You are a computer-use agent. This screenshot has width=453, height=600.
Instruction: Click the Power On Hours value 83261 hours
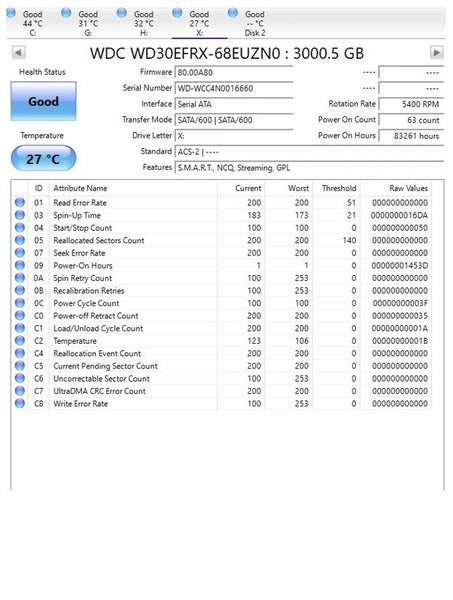pyautogui.click(x=411, y=136)
